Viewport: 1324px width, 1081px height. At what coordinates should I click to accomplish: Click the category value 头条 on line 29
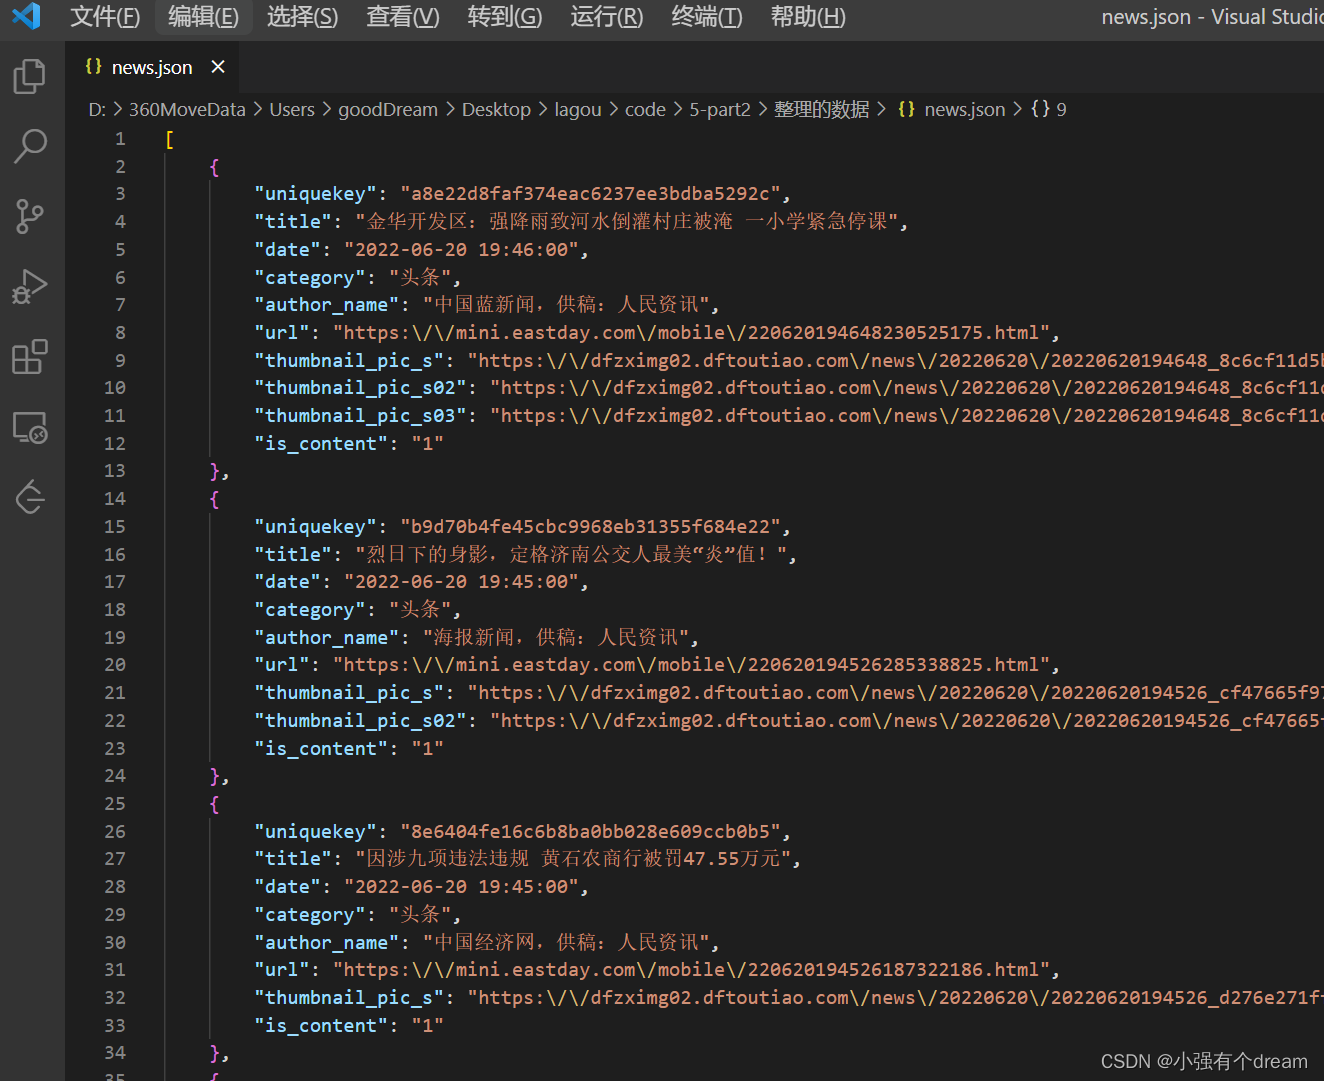pos(420,915)
